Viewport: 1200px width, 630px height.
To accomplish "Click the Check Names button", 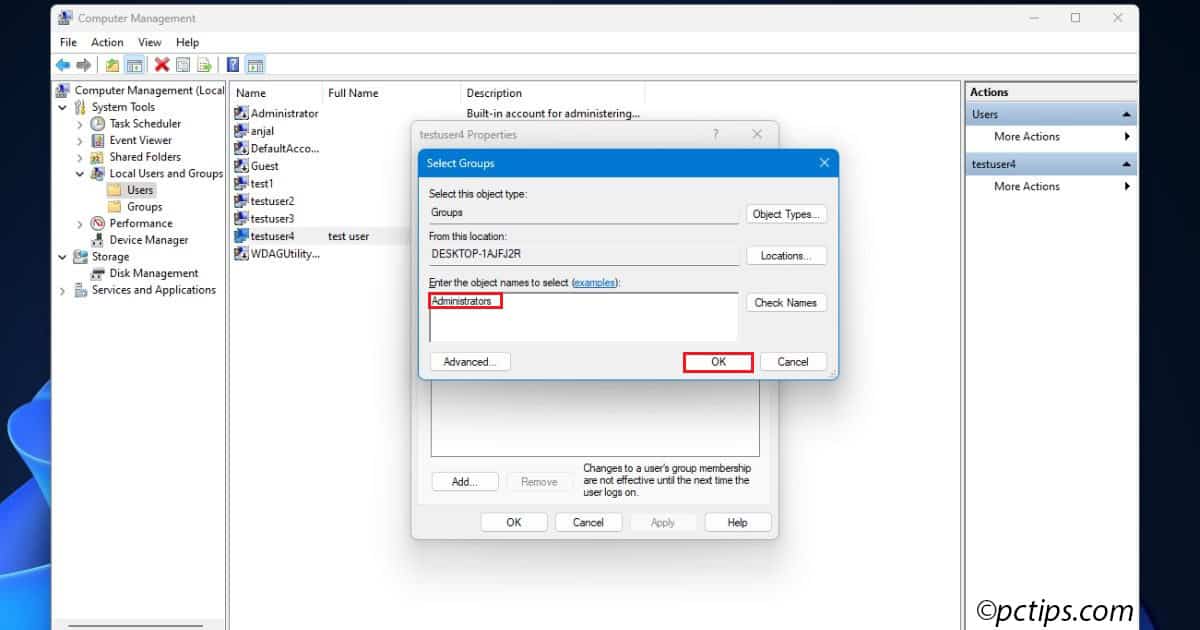I will (x=786, y=302).
